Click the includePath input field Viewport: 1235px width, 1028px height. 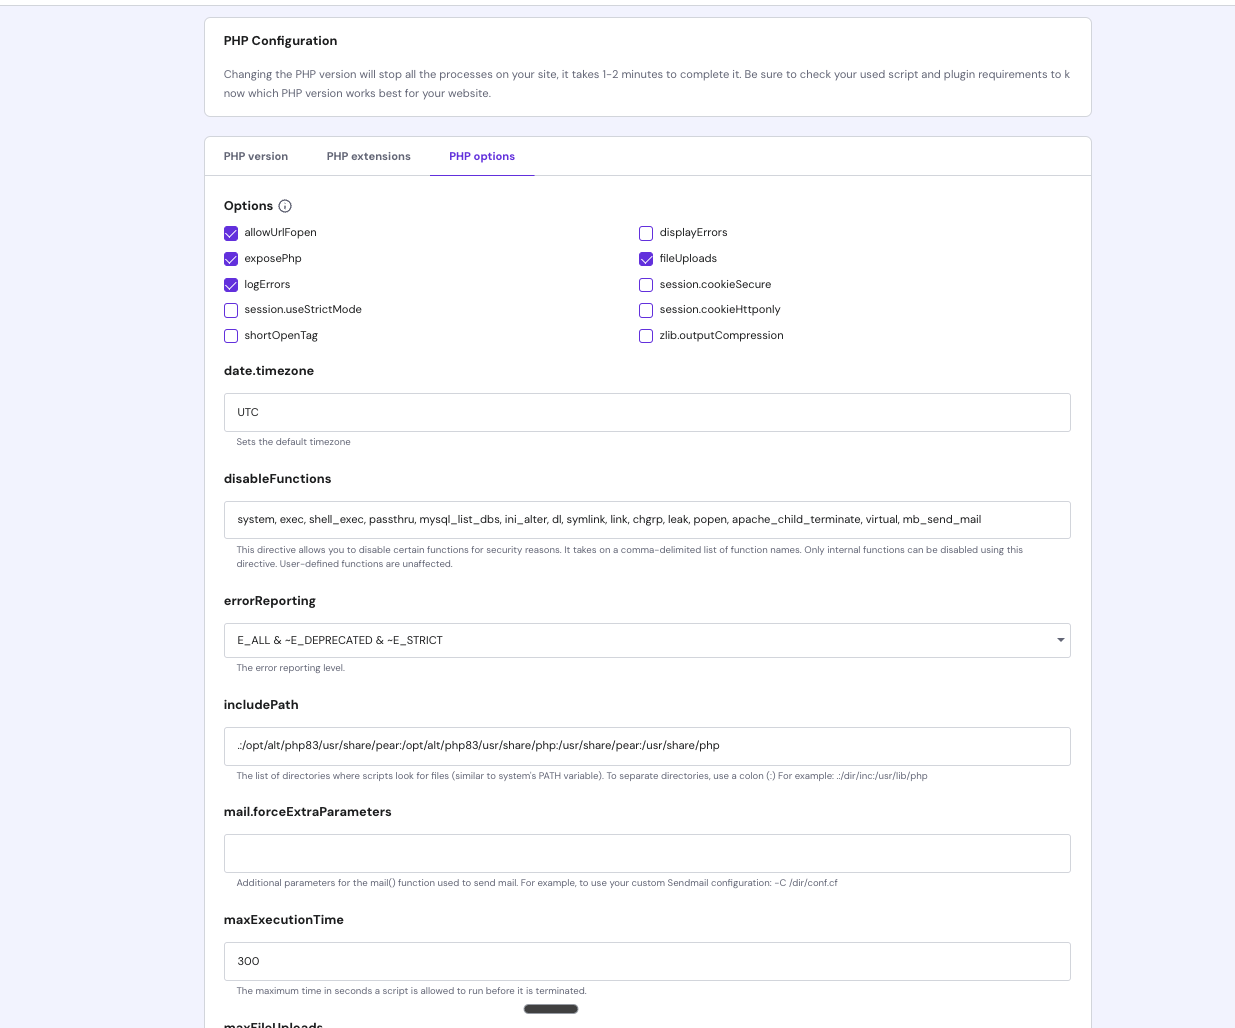647,746
